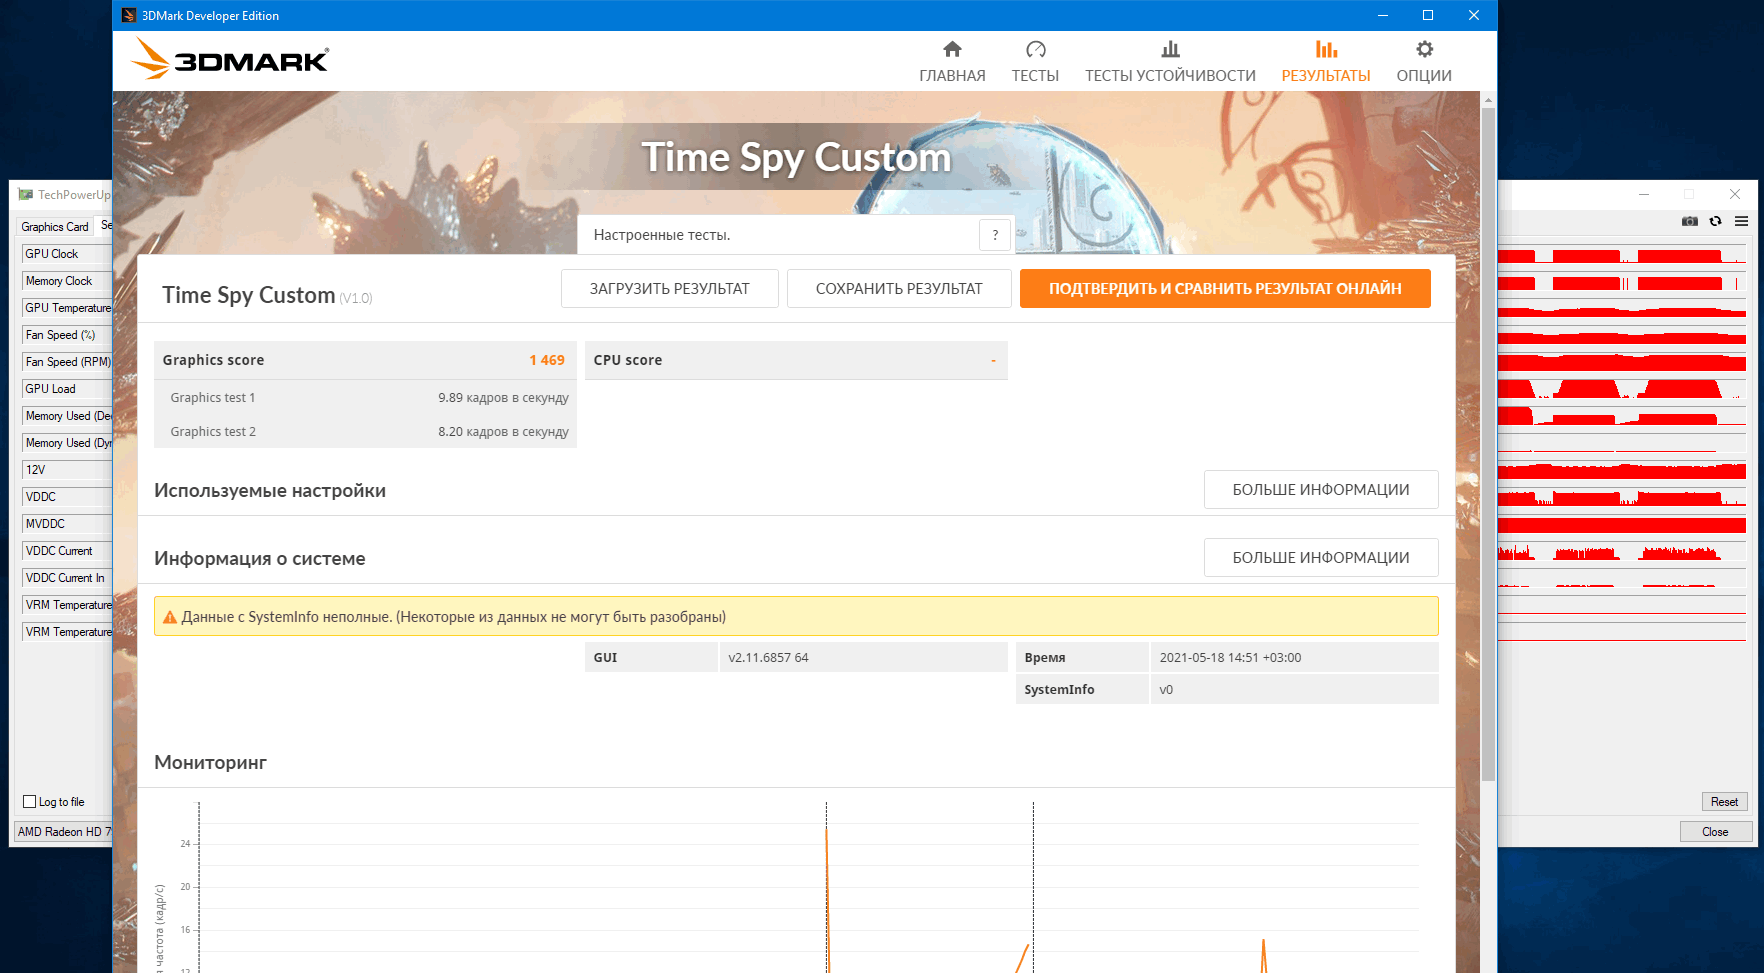Select the РЕЗУЛЬТАТЫ tab
Screen dimensions: 1764x973
1326,62
